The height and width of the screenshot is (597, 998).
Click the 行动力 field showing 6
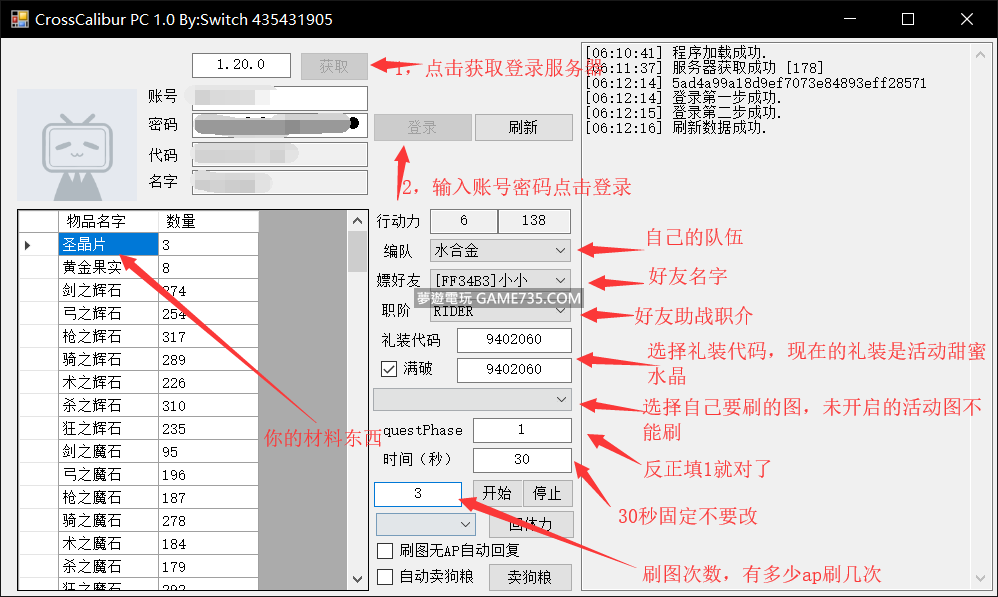464,221
